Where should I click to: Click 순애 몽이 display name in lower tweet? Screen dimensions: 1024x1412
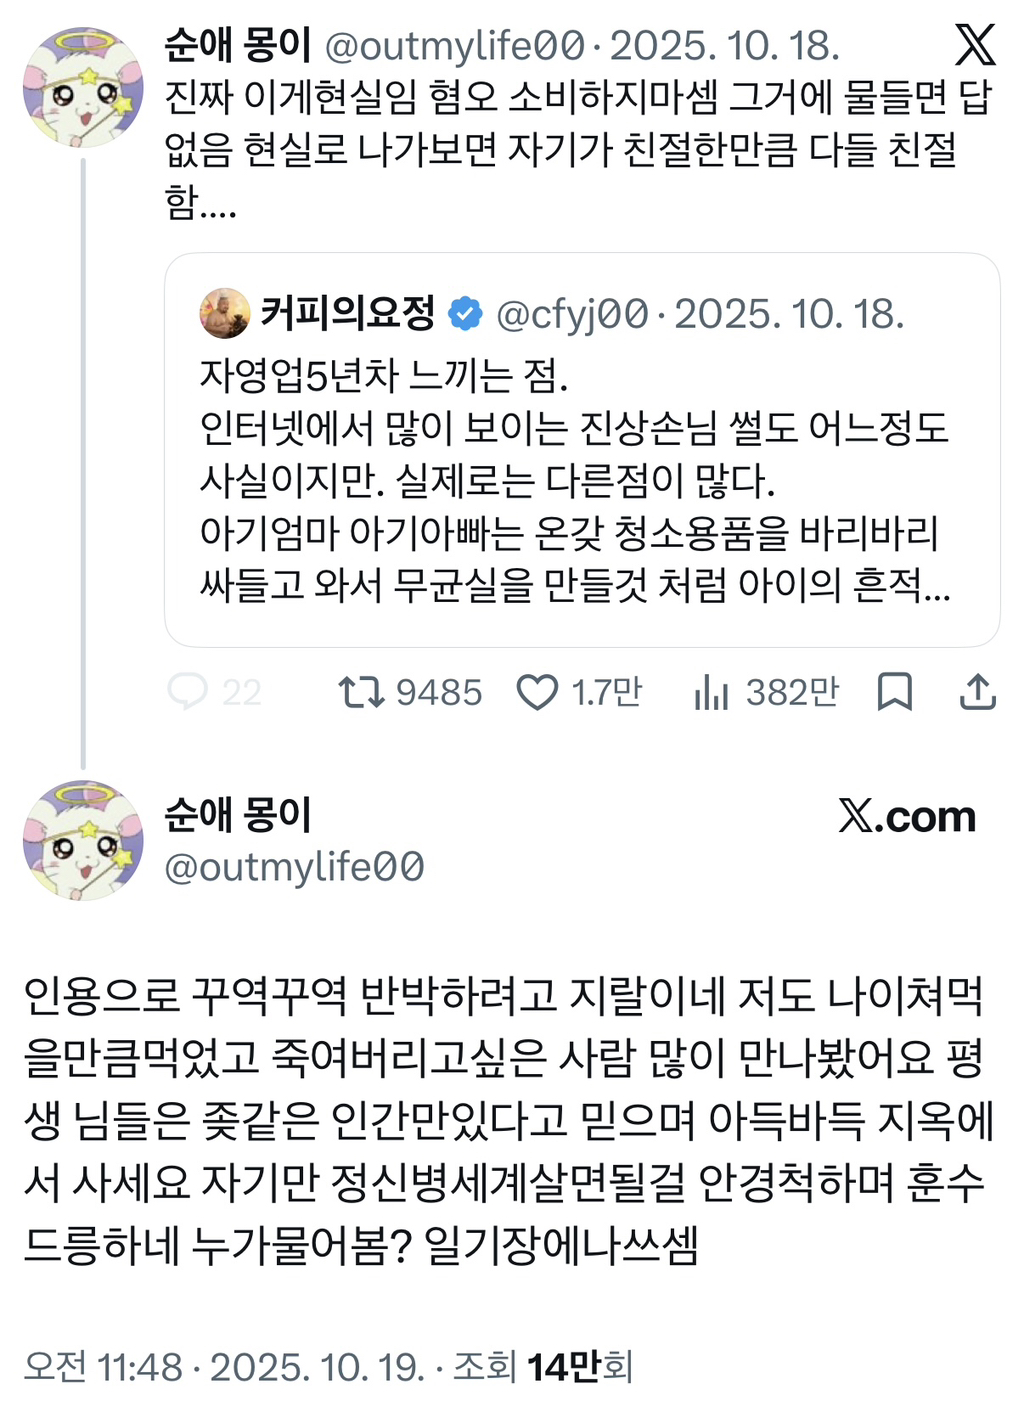(x=238, y=815)
